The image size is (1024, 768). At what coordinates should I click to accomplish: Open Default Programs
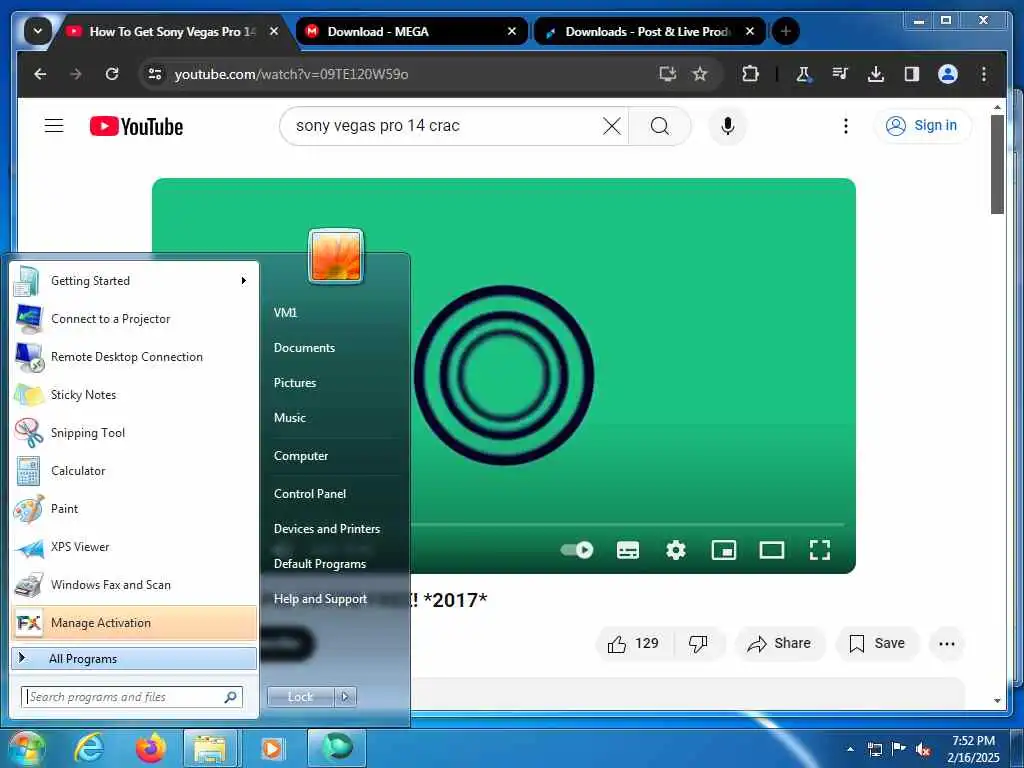319,564
